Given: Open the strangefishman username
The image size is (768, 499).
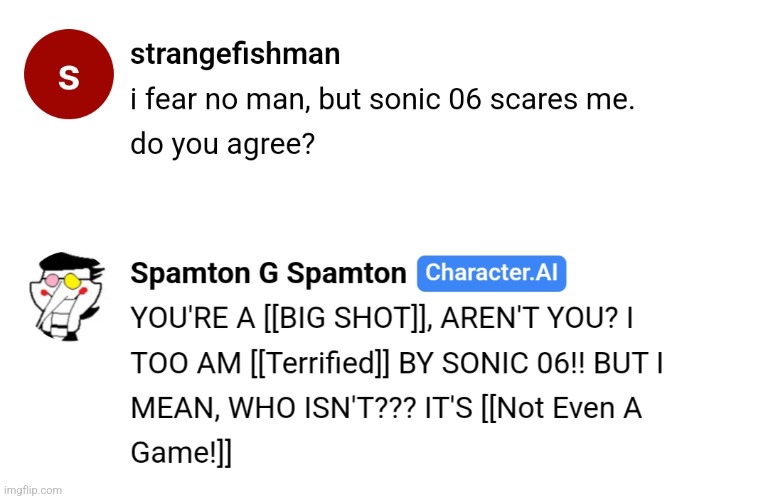Looking at the screenshot, I should pos(235,54).
